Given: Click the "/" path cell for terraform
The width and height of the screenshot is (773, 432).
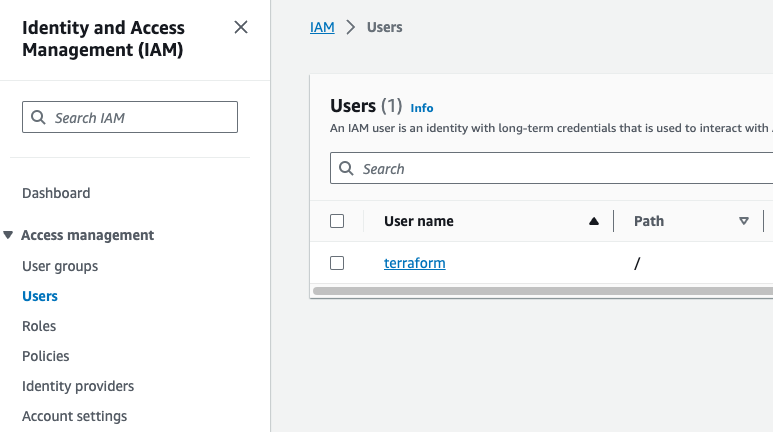Looking at the screenshot, I should click(637, 263).
